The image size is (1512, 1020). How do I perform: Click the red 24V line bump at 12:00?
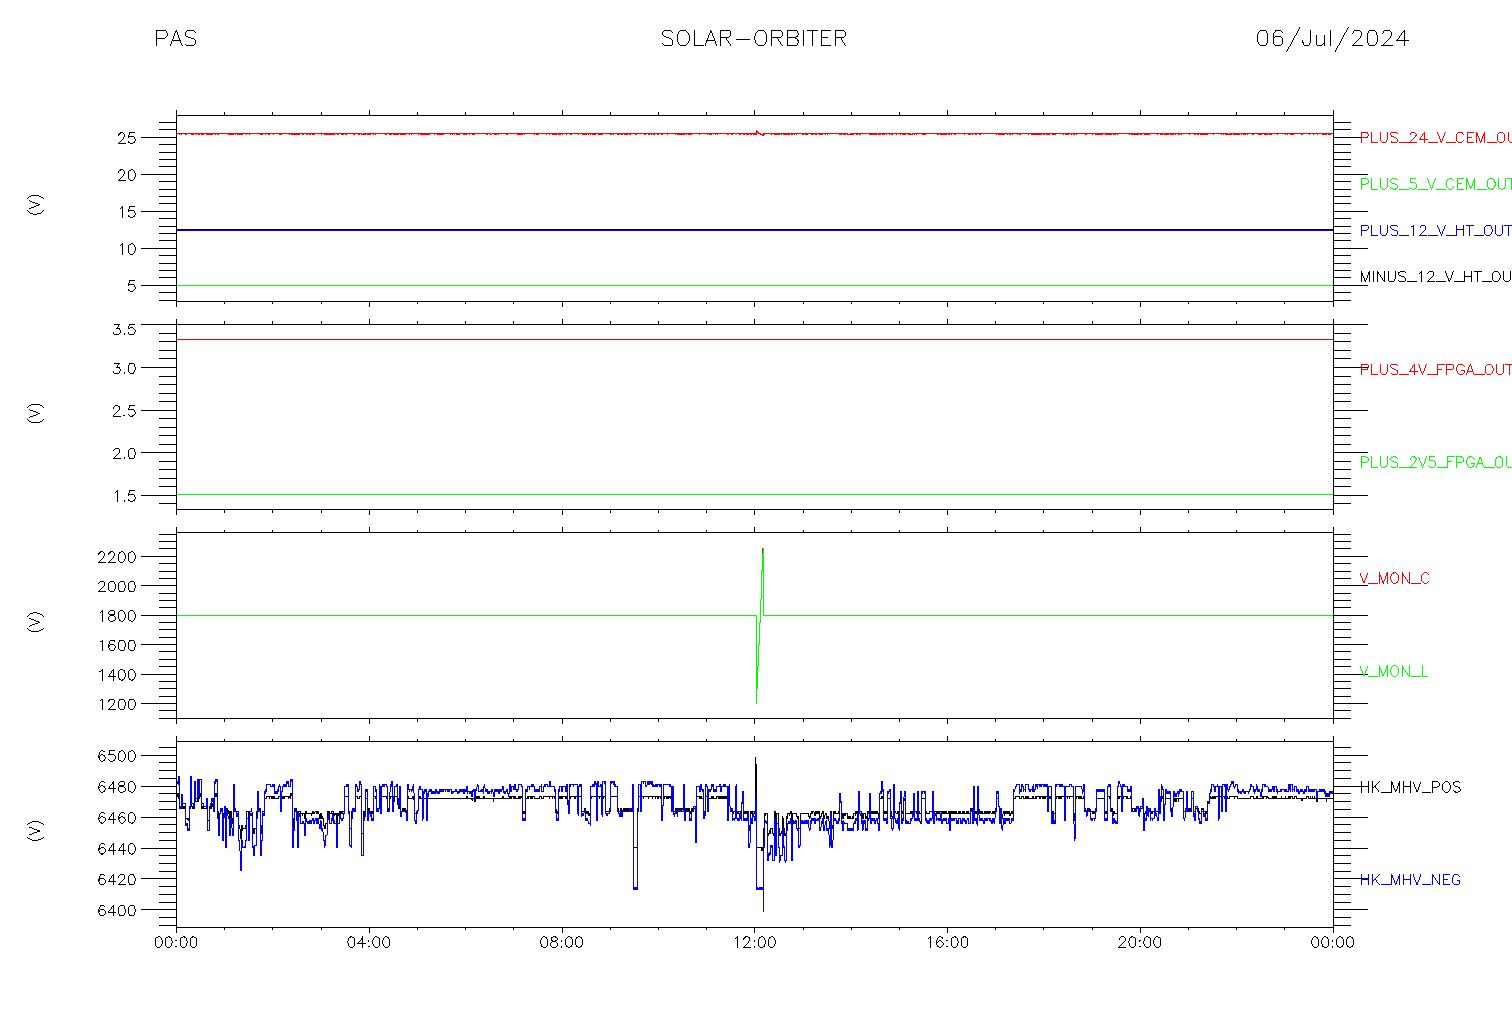click(759, 131)
